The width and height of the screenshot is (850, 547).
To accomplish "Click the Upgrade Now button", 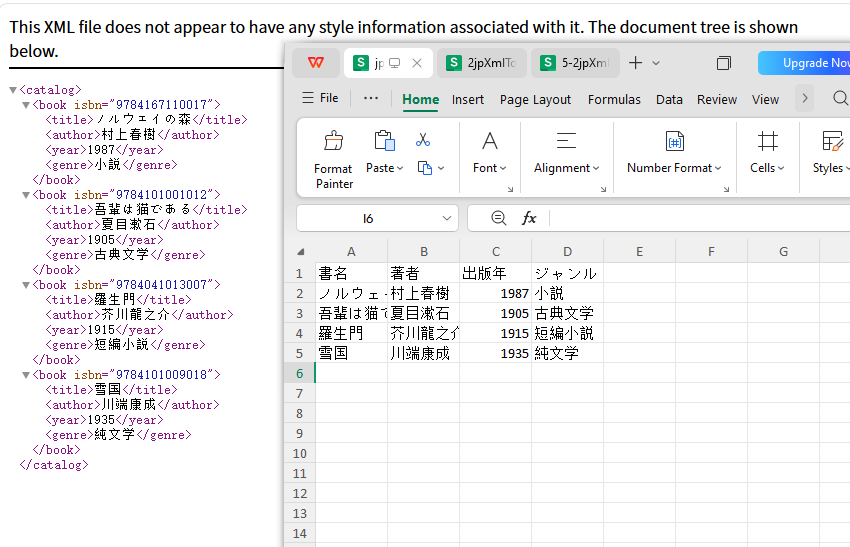I will click(x=805, y=63).
